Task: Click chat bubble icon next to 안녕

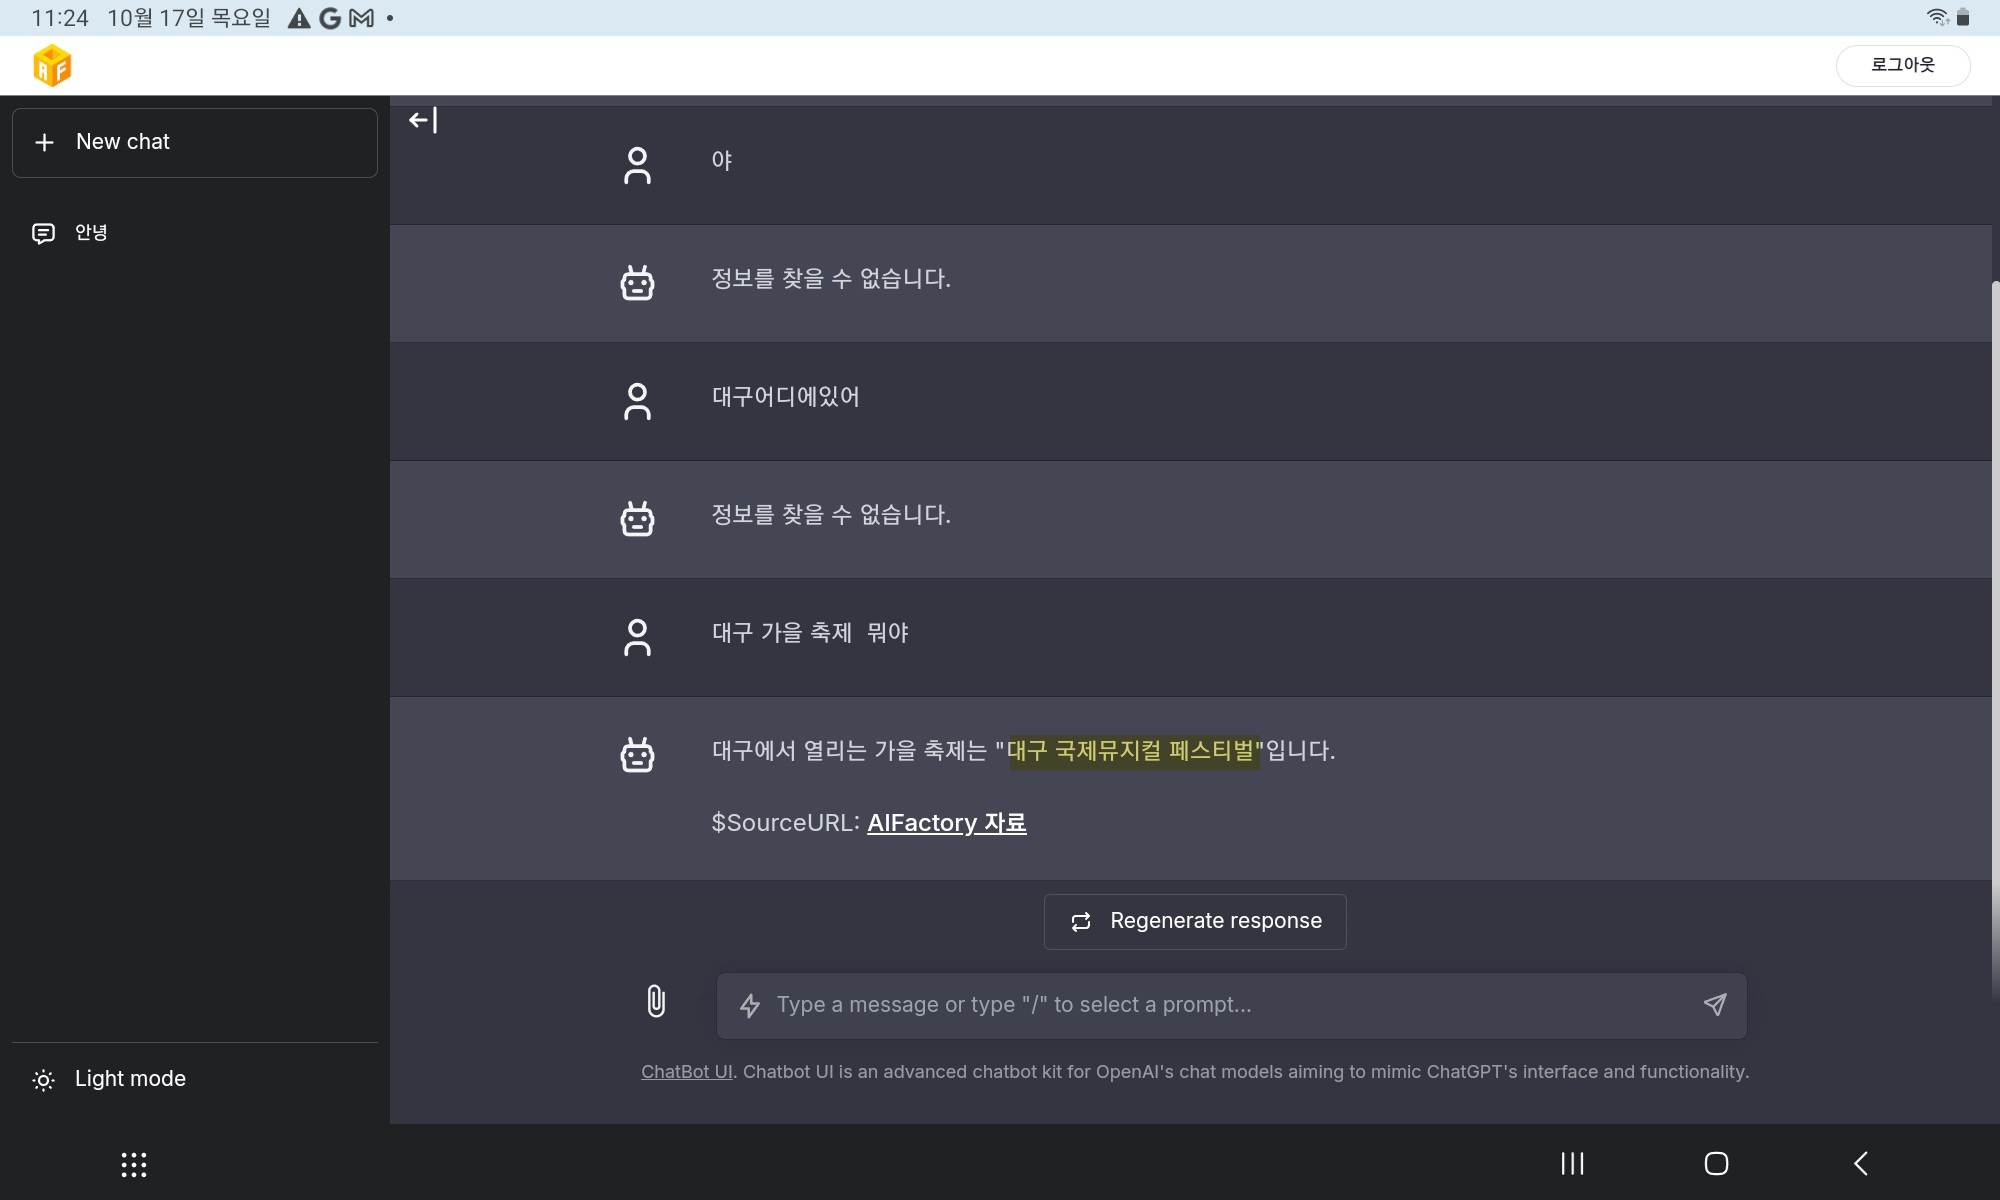Action: coord(43,233)
